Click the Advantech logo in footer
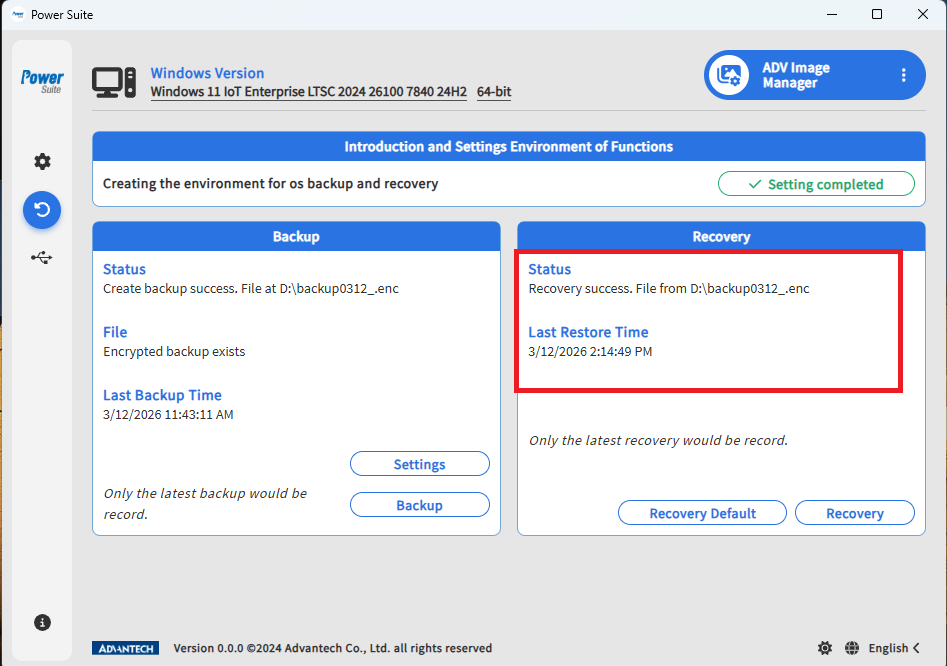 click(x=126, y=648)
